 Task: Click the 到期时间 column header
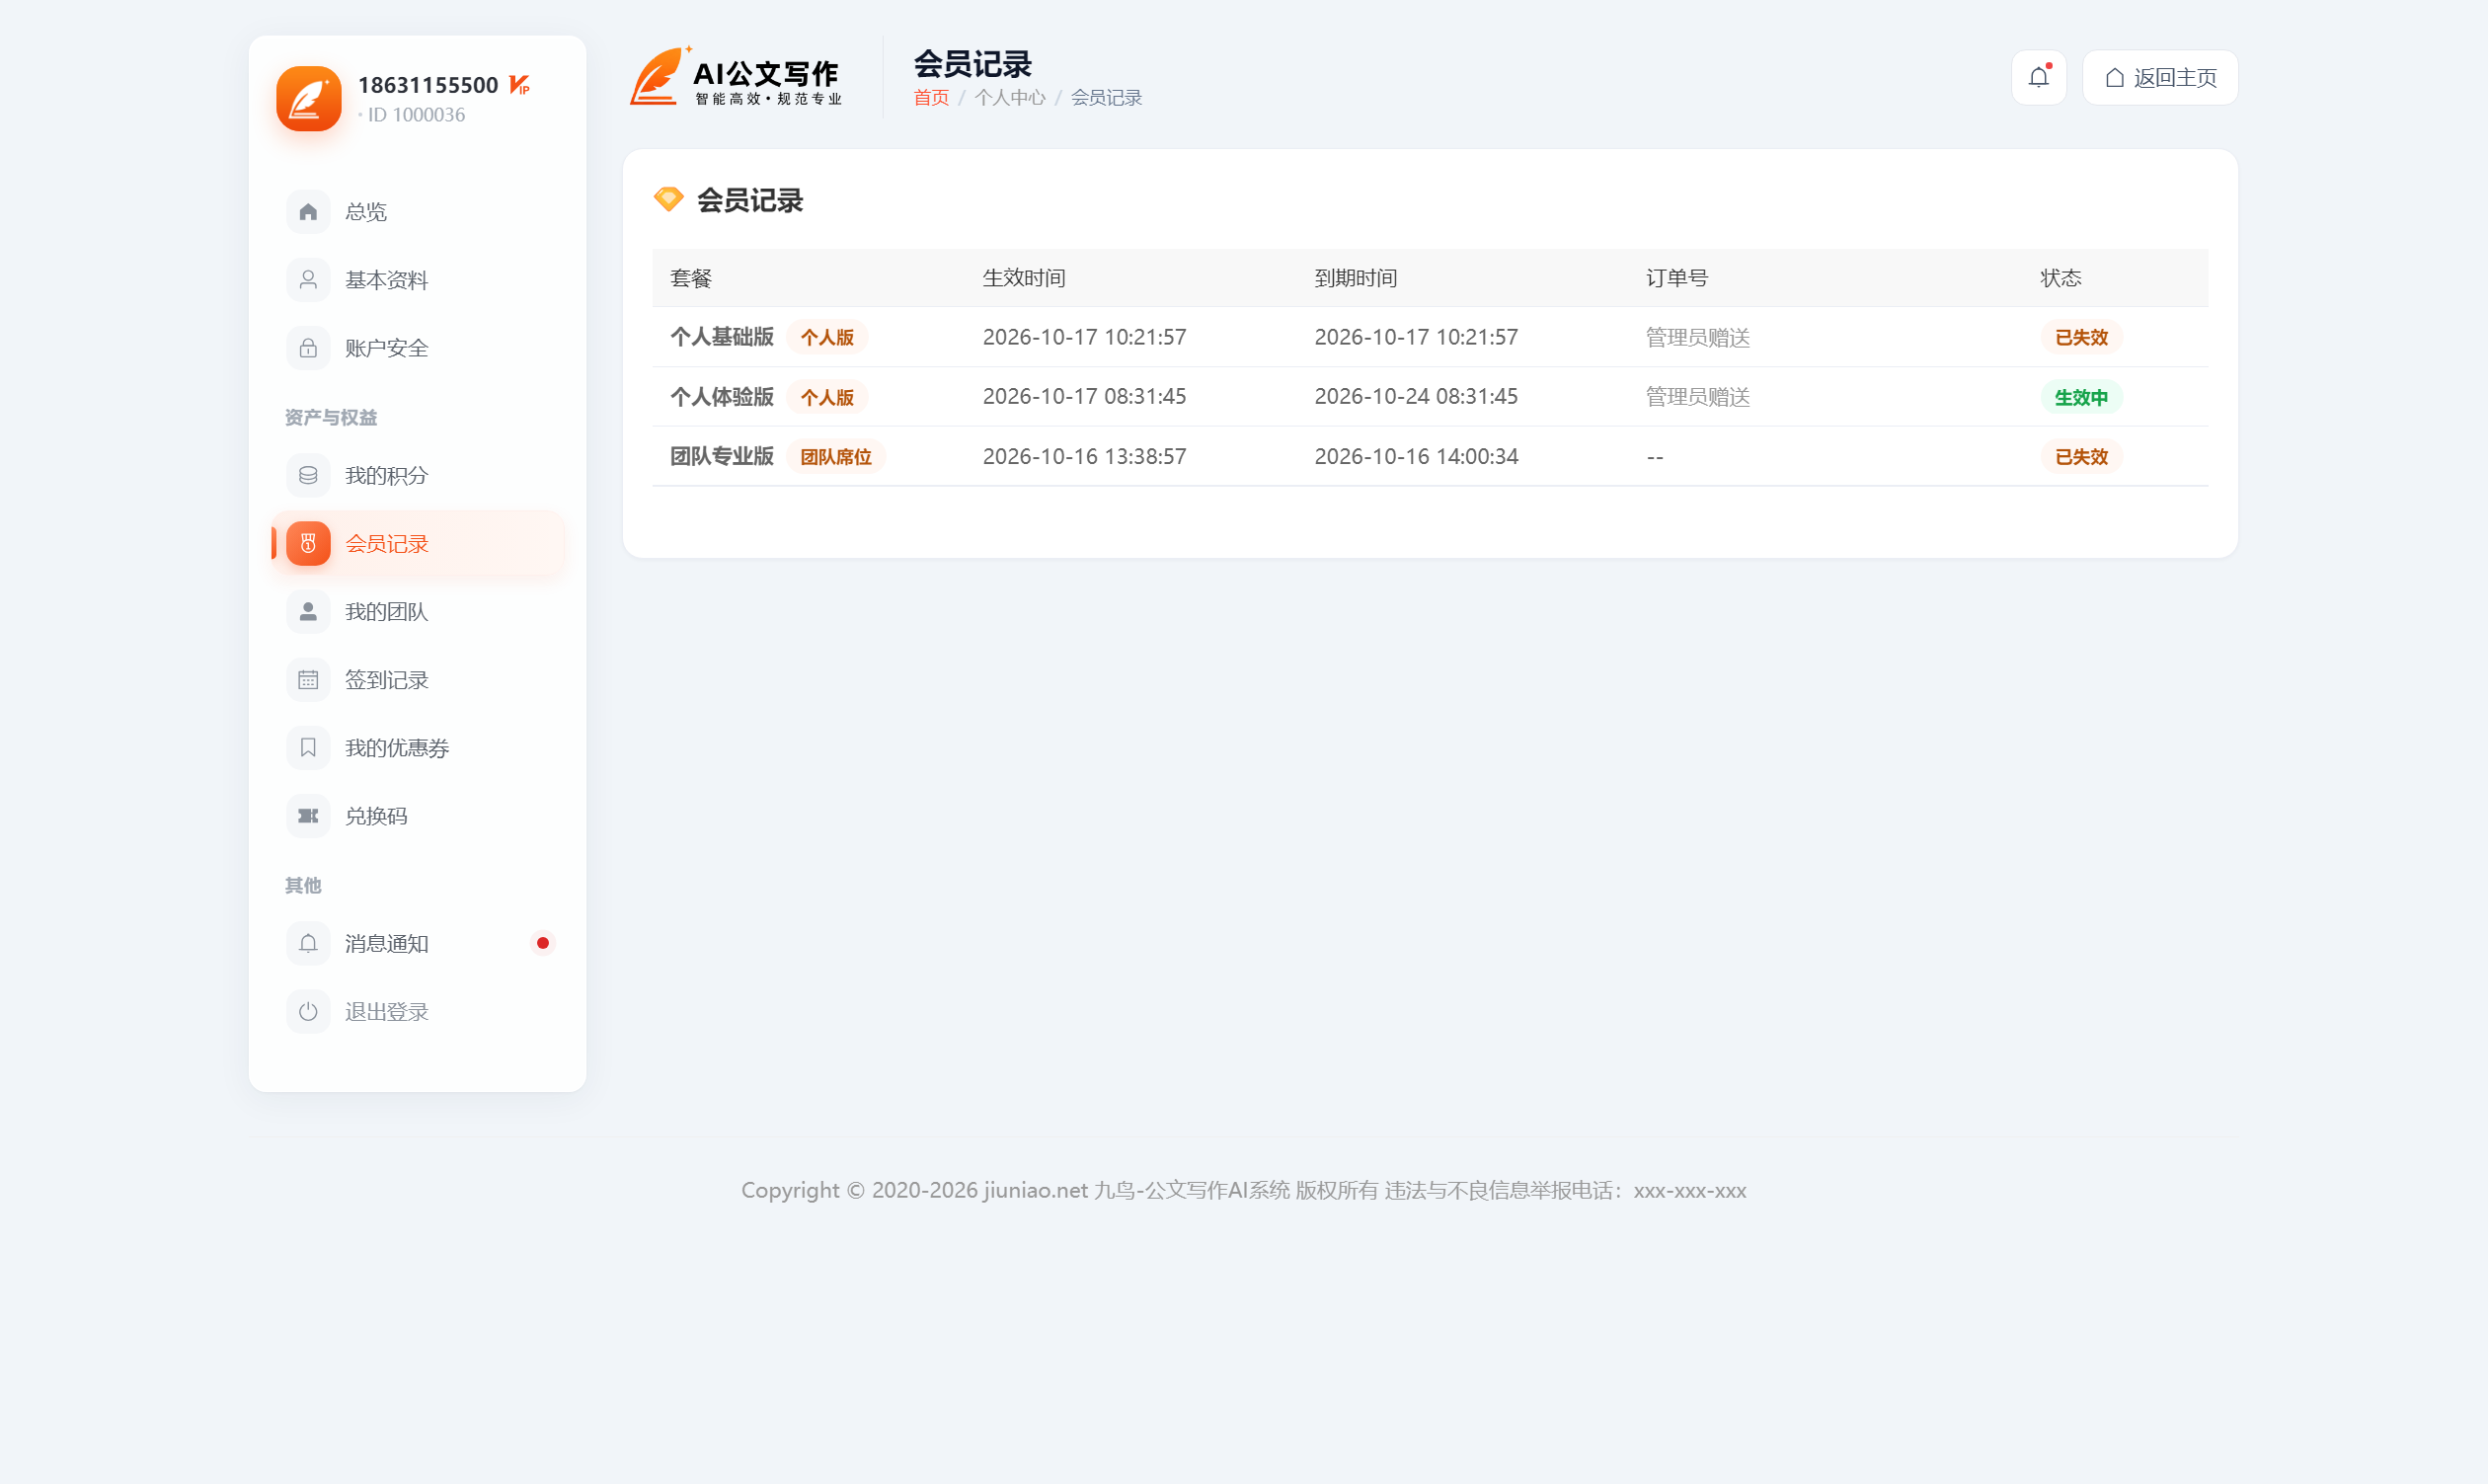1355,278
